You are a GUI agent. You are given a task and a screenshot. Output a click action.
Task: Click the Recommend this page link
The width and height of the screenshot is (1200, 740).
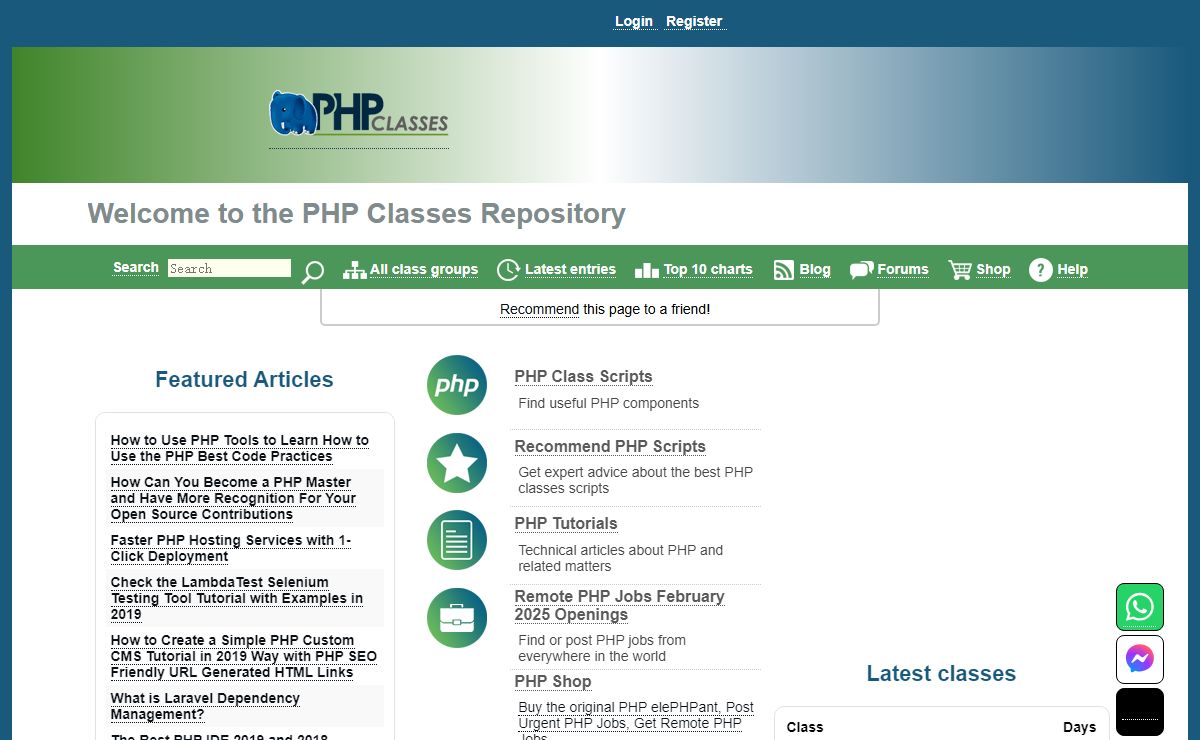point(539,309)
